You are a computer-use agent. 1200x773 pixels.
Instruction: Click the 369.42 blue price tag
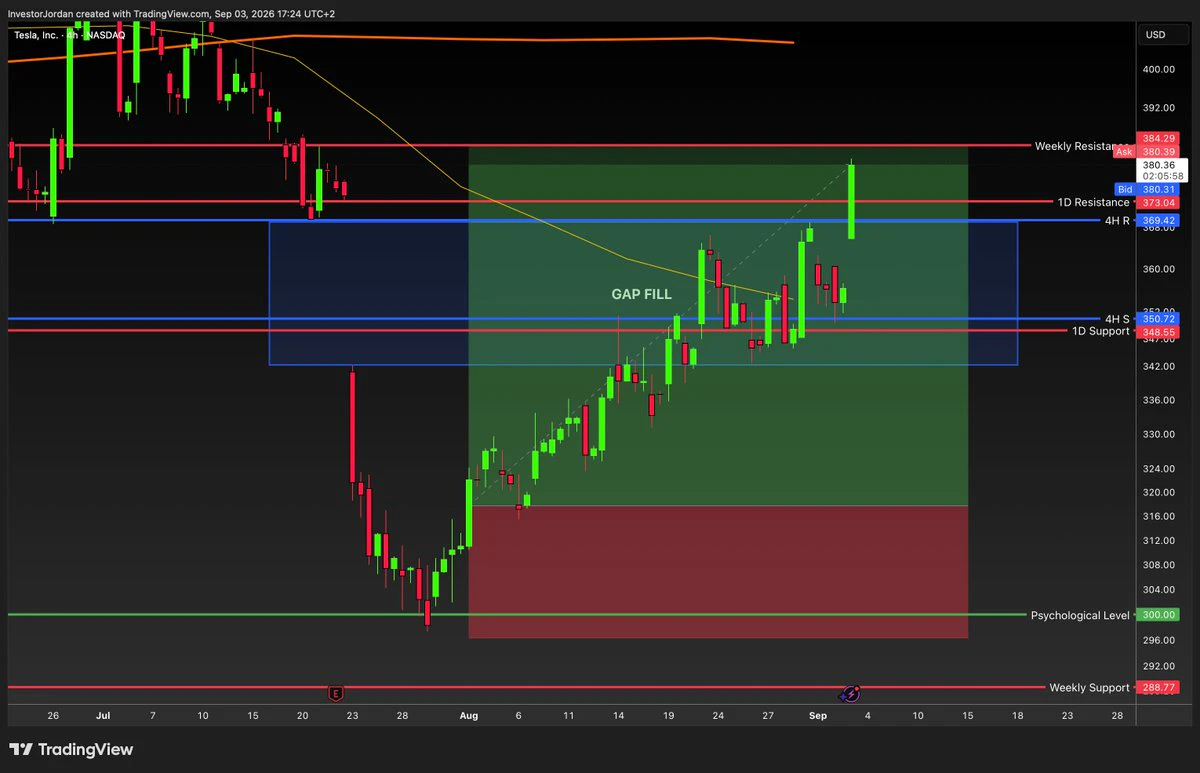coord(1158,220)
